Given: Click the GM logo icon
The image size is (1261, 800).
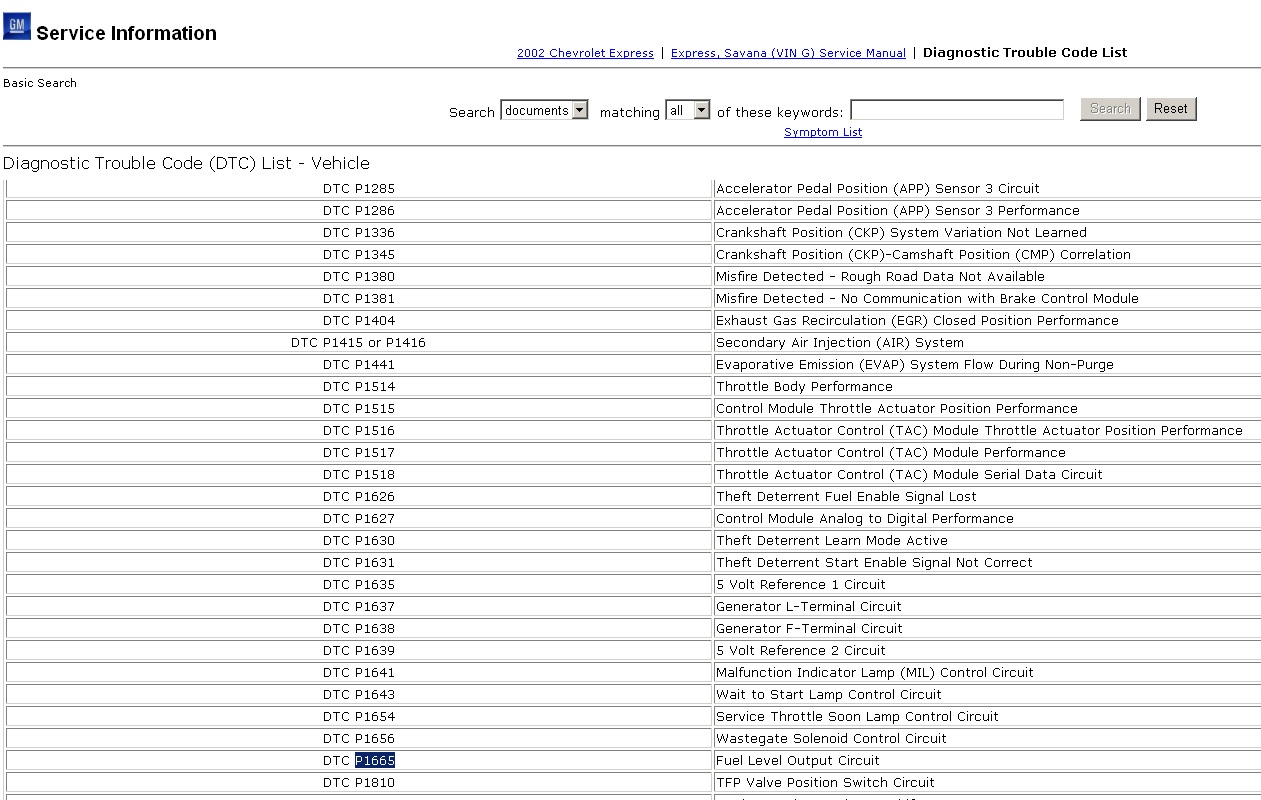Looking at the screenshot, I should (17, 26).
